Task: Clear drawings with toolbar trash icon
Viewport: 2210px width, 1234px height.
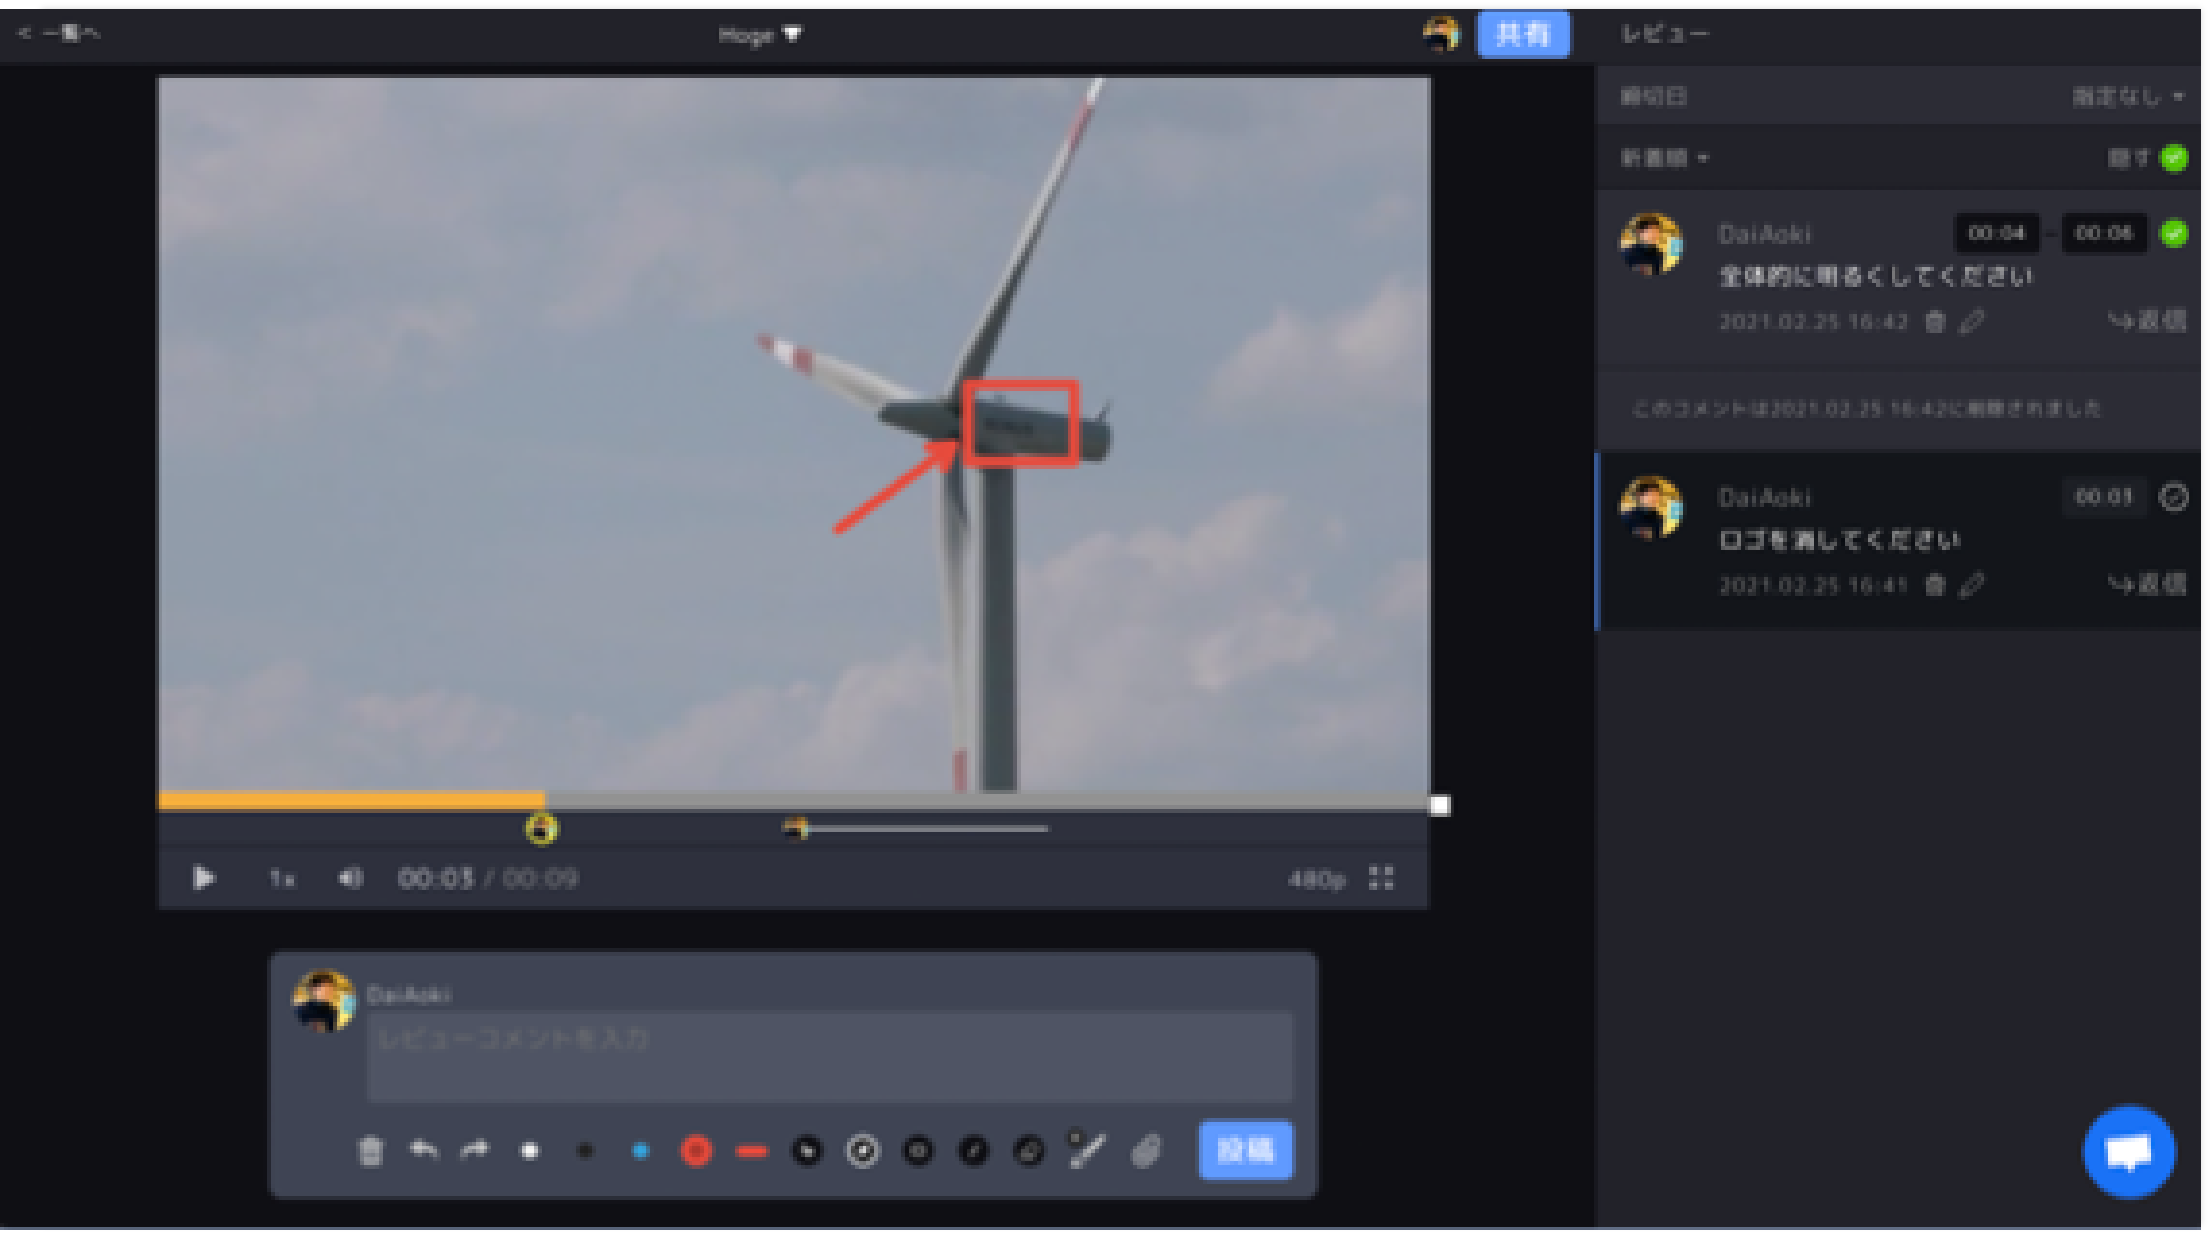Action: pos(370,1151)
